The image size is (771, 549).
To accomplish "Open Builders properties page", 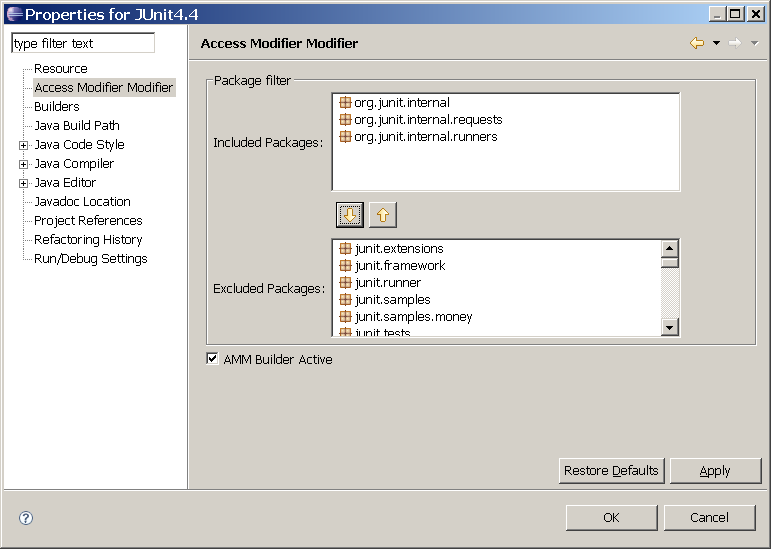I will tap(57, 106).
